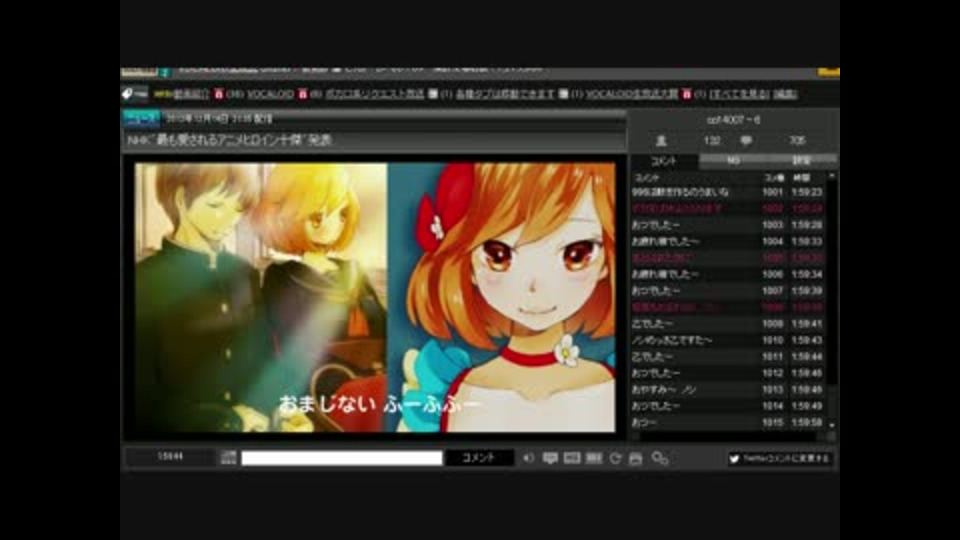Click the コメント submit button
960x540 pixels.
[479, 458]
